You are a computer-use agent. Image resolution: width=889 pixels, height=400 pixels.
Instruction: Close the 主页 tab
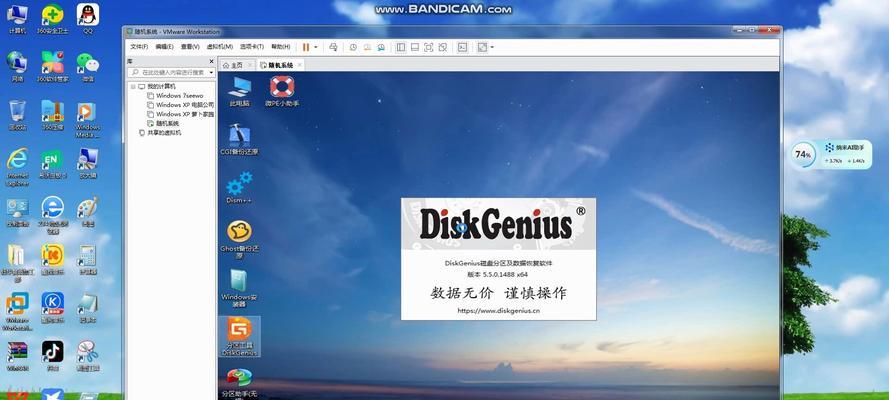point(250,65)
